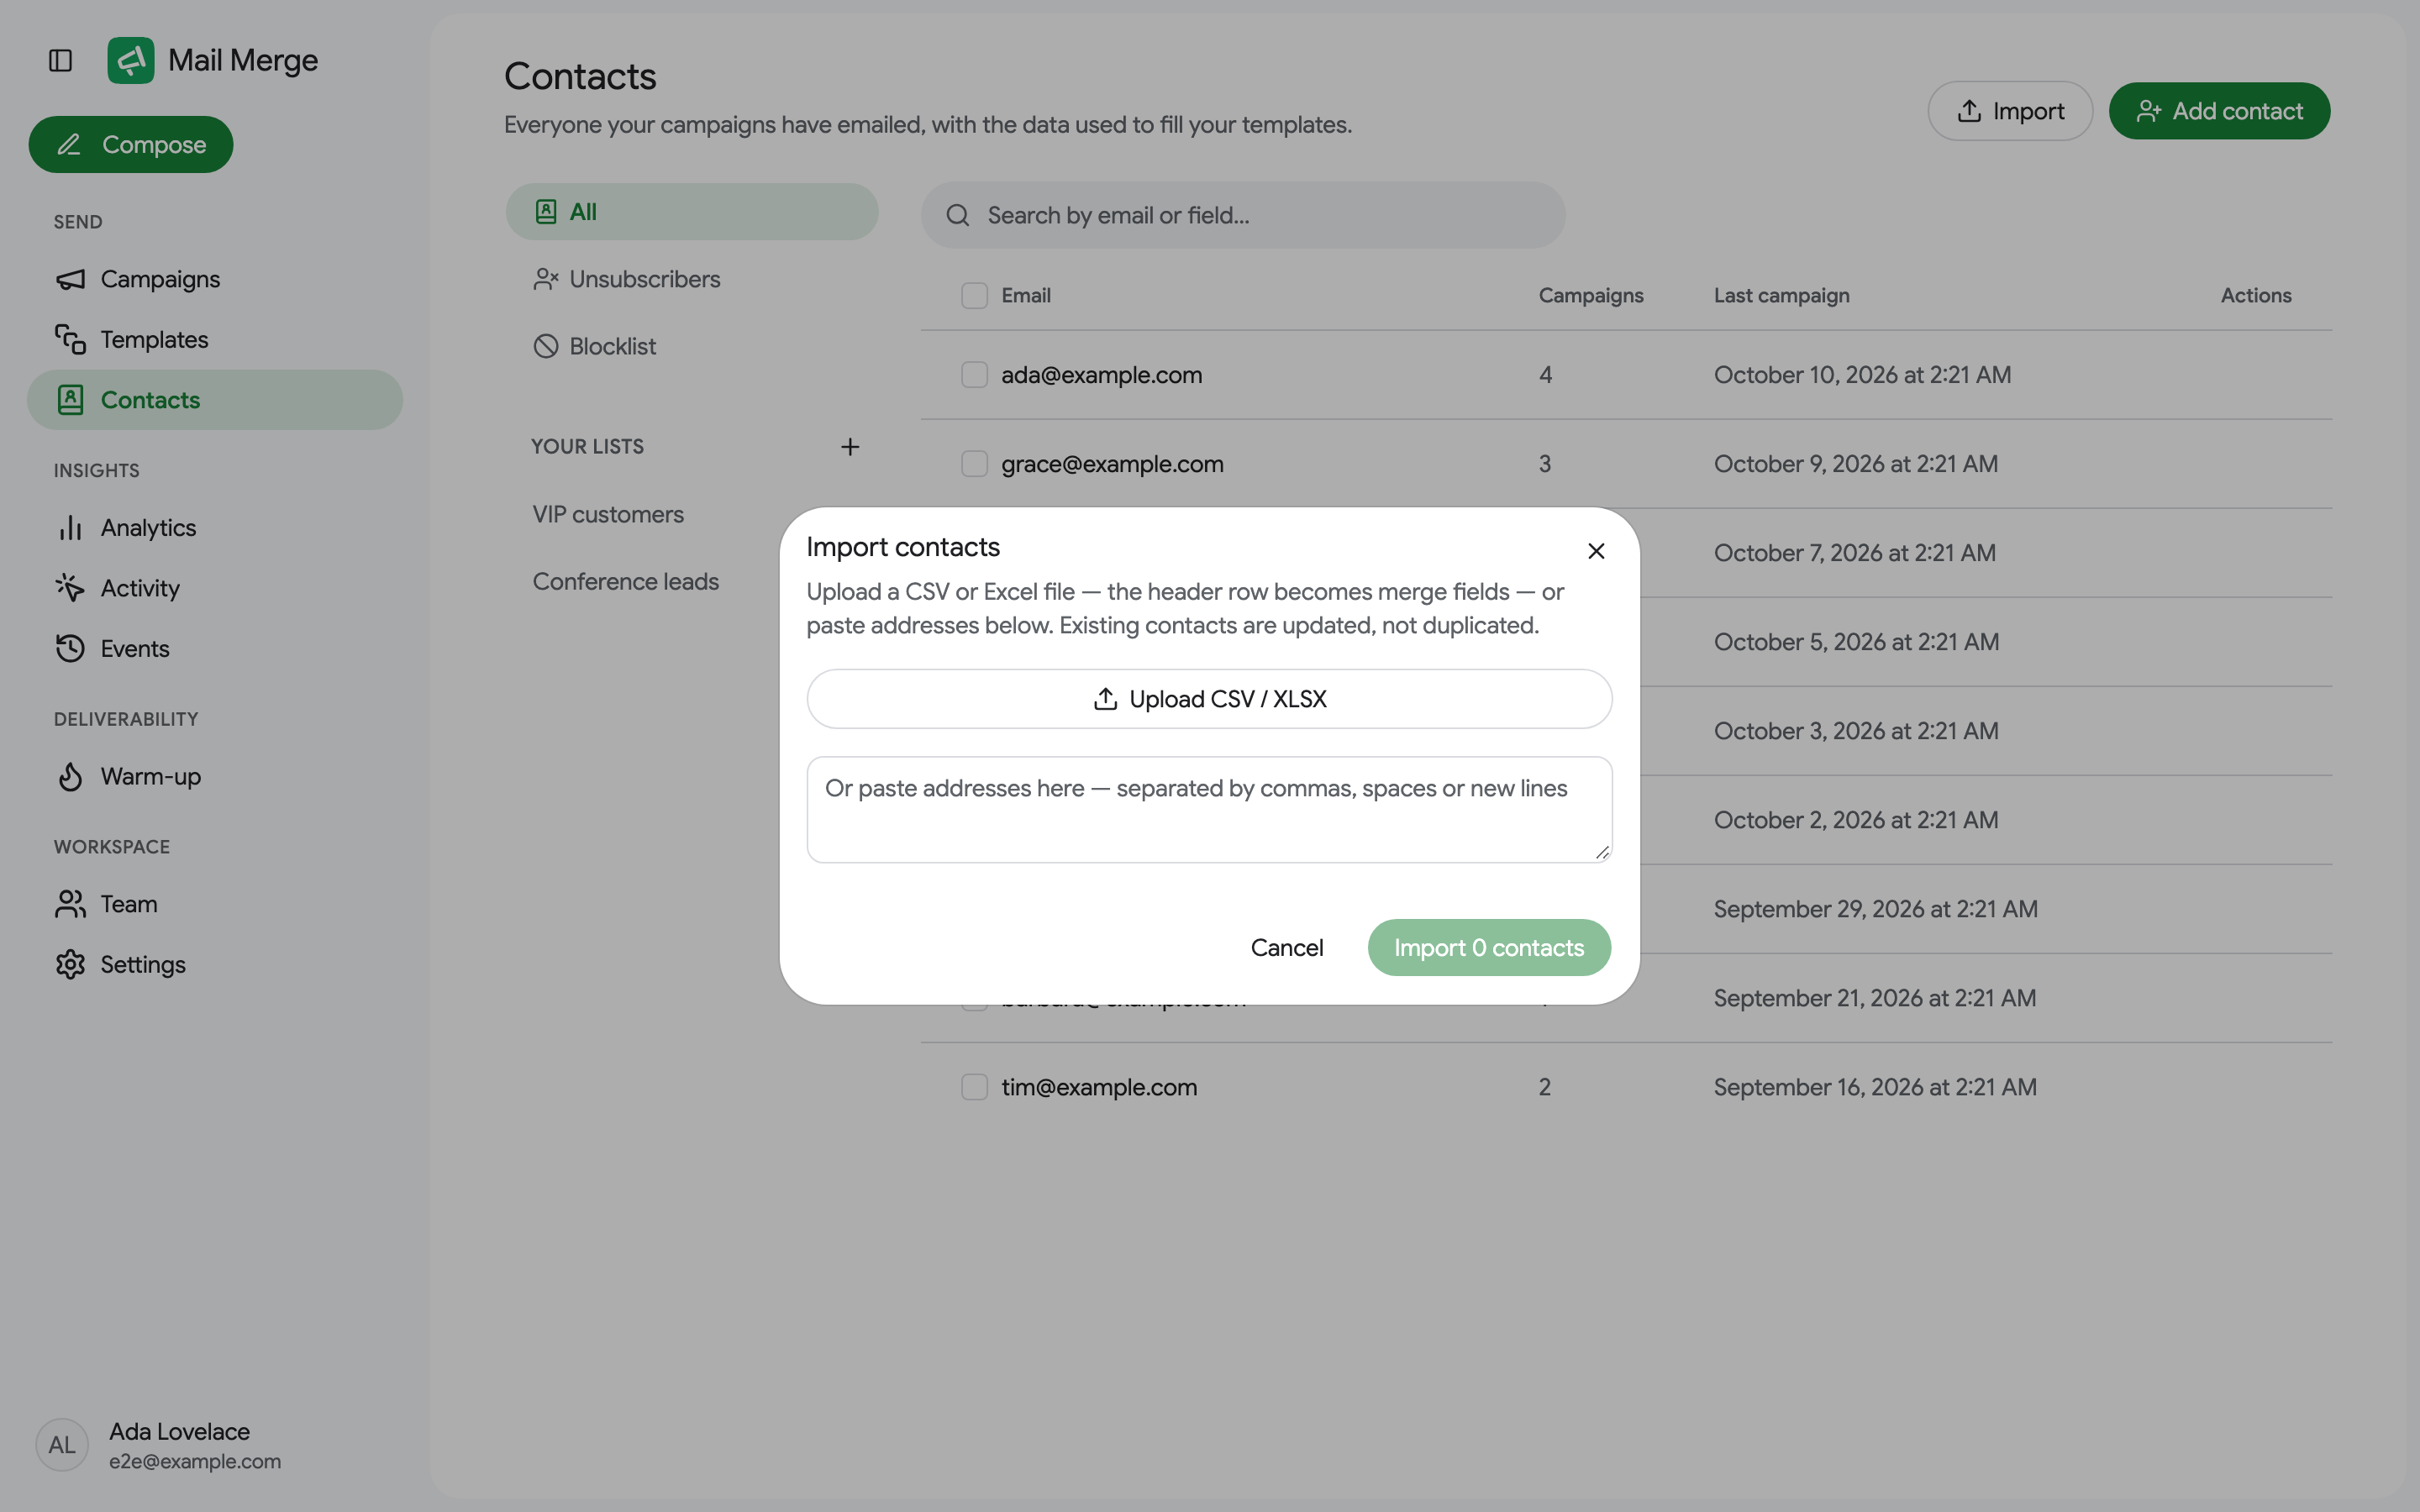
Task: Open the AL user avatar
Action: 62,1445
